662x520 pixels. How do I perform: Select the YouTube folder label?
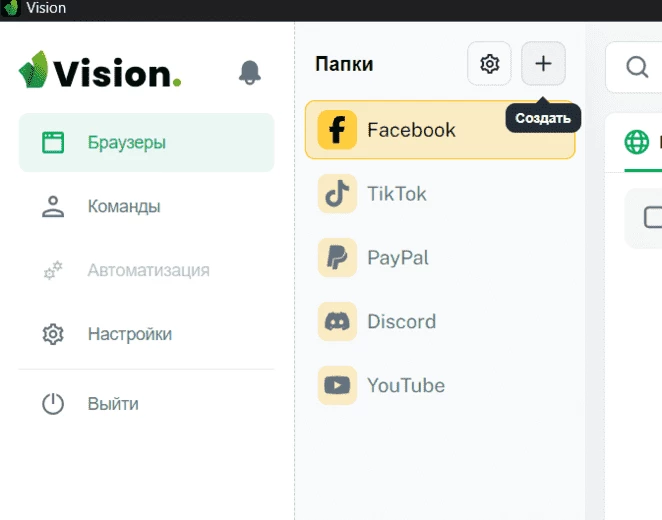tap(406, 385)
